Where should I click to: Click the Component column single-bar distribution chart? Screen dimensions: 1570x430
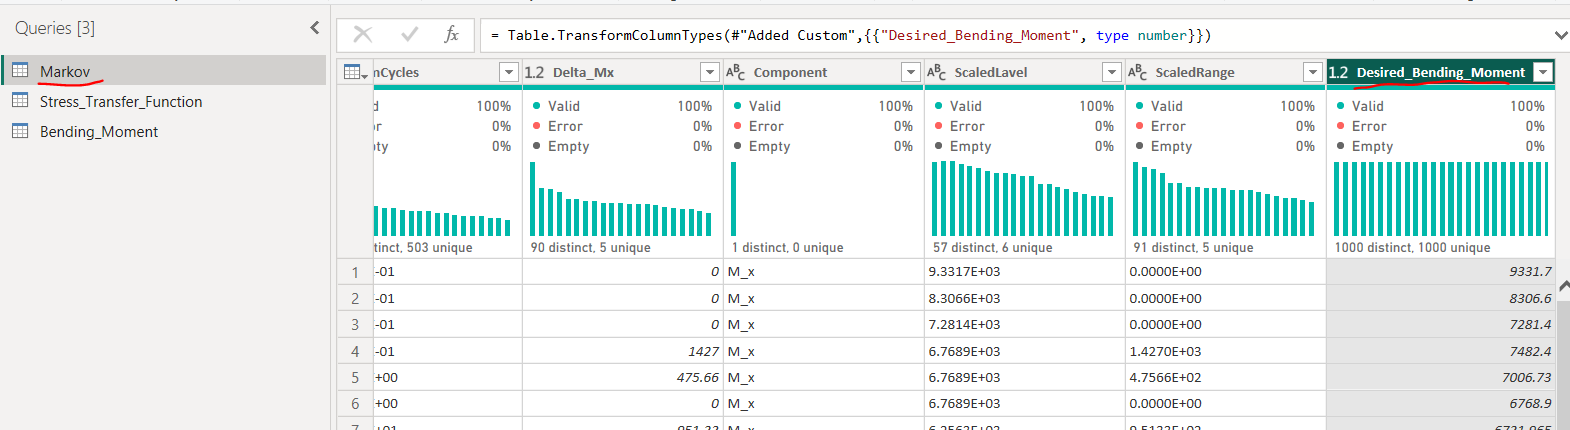(x=734, y=199)
